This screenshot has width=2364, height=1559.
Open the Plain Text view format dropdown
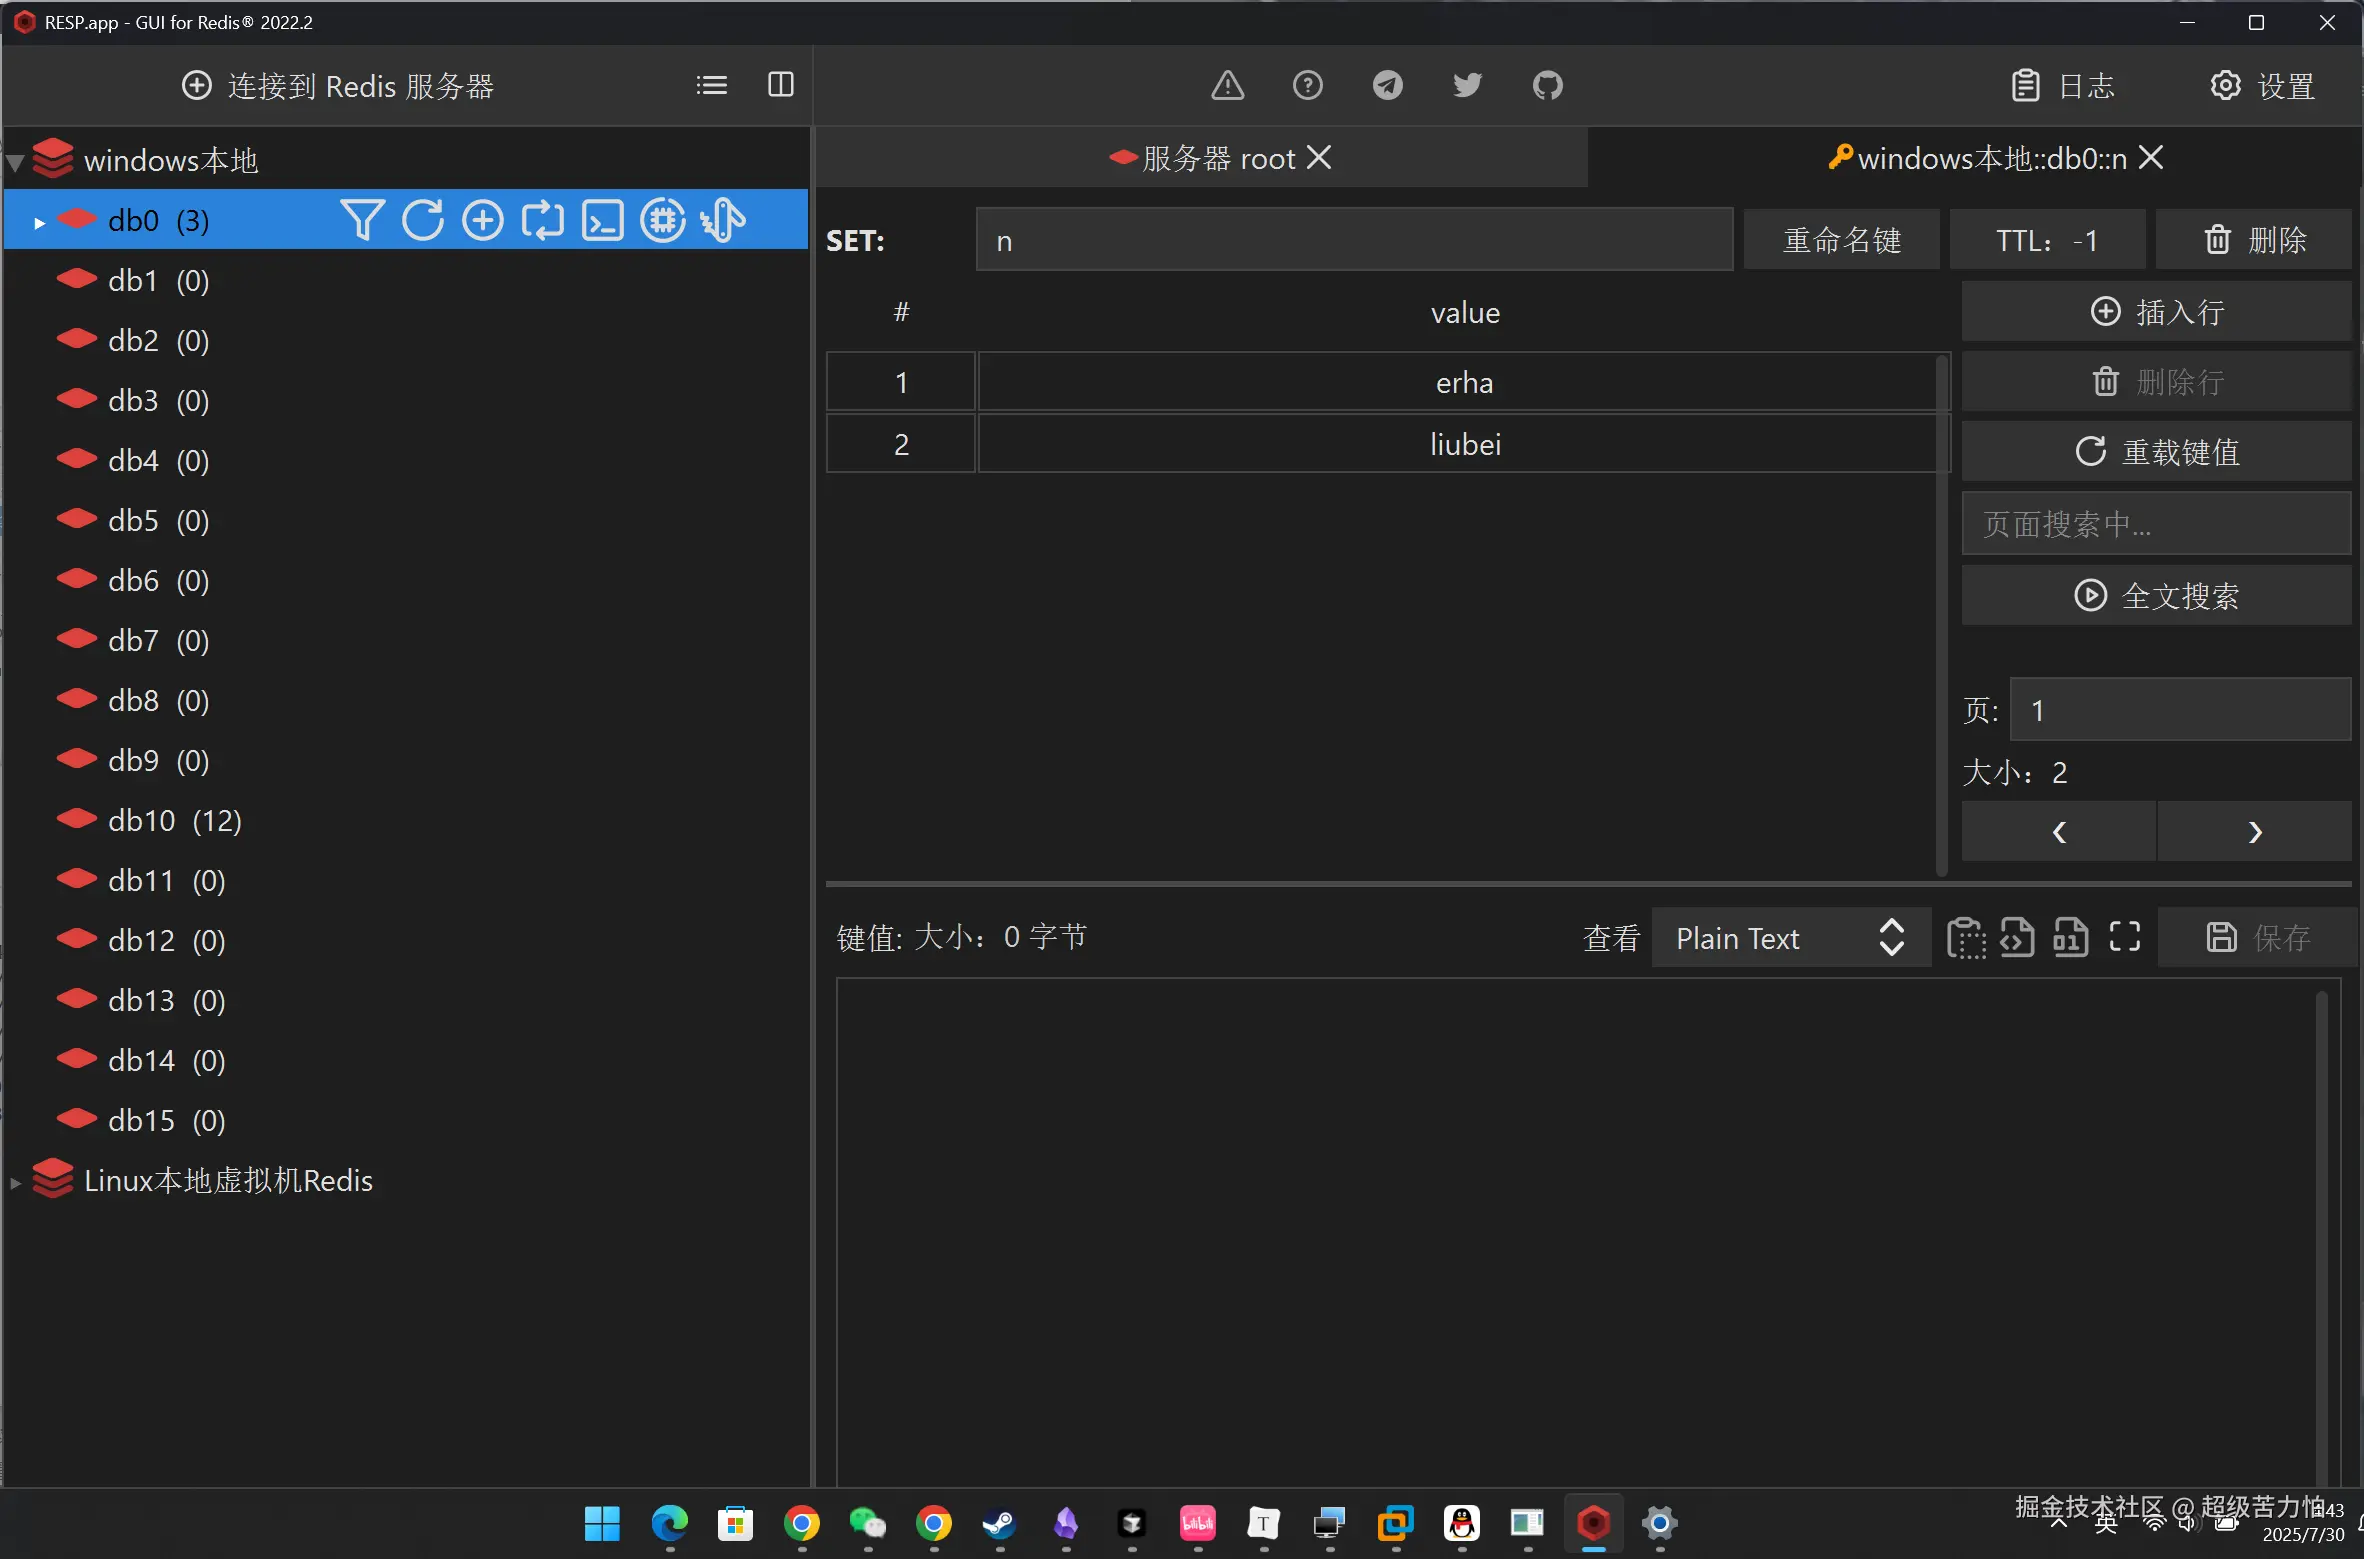point(1789,938)
